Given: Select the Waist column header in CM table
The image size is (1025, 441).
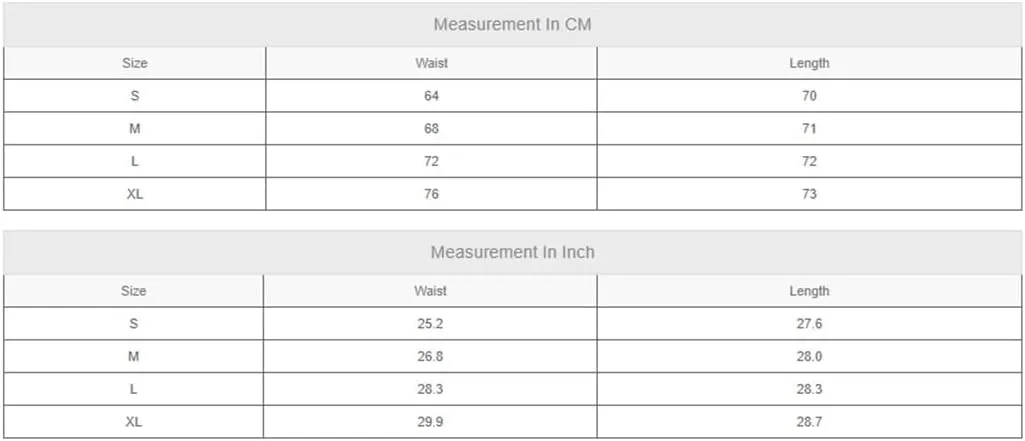Looking at the screenshot, I should pos(431,63).
